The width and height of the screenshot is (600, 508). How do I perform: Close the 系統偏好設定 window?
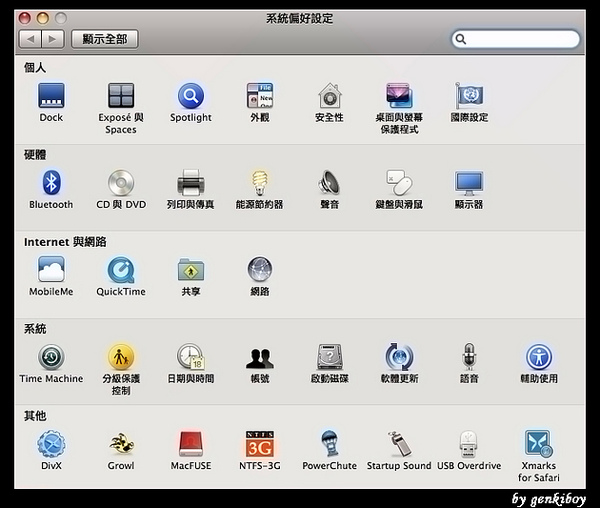click(x=24, y=18)
